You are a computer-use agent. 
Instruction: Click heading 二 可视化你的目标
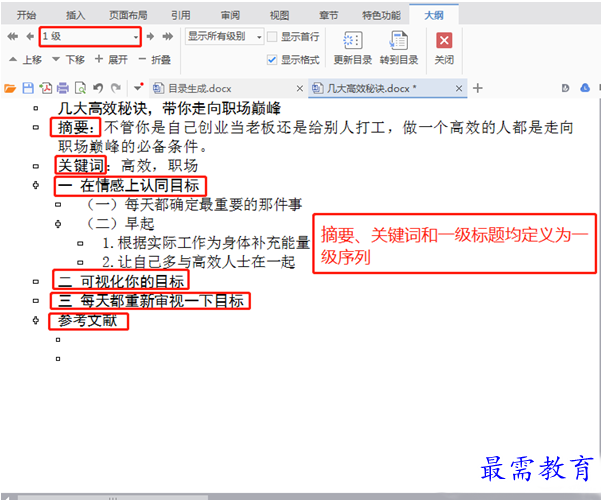121,281
